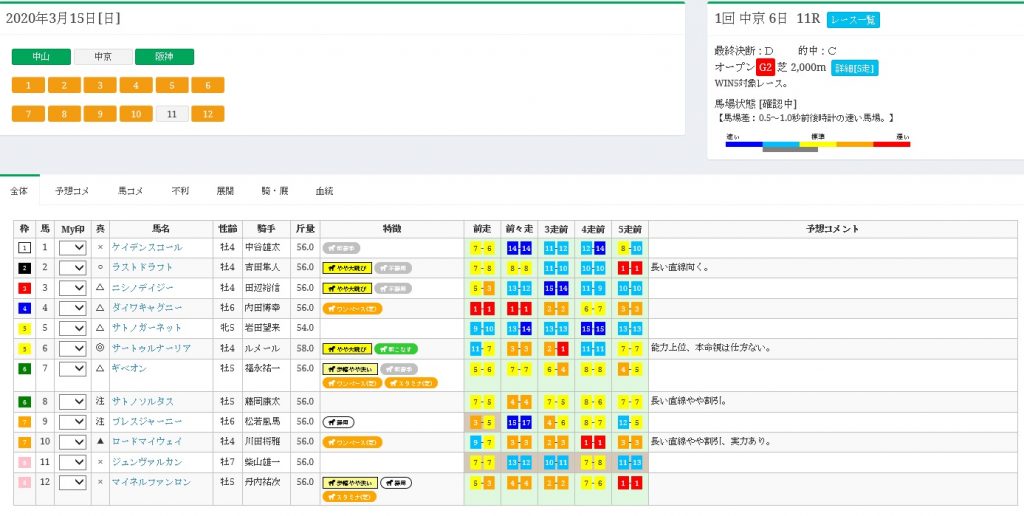Click 3走前 result 15-14 for ニシノデイジー
Image resolution: width=1024 pixels, height=516 pixels.
(x=556, y=288)
